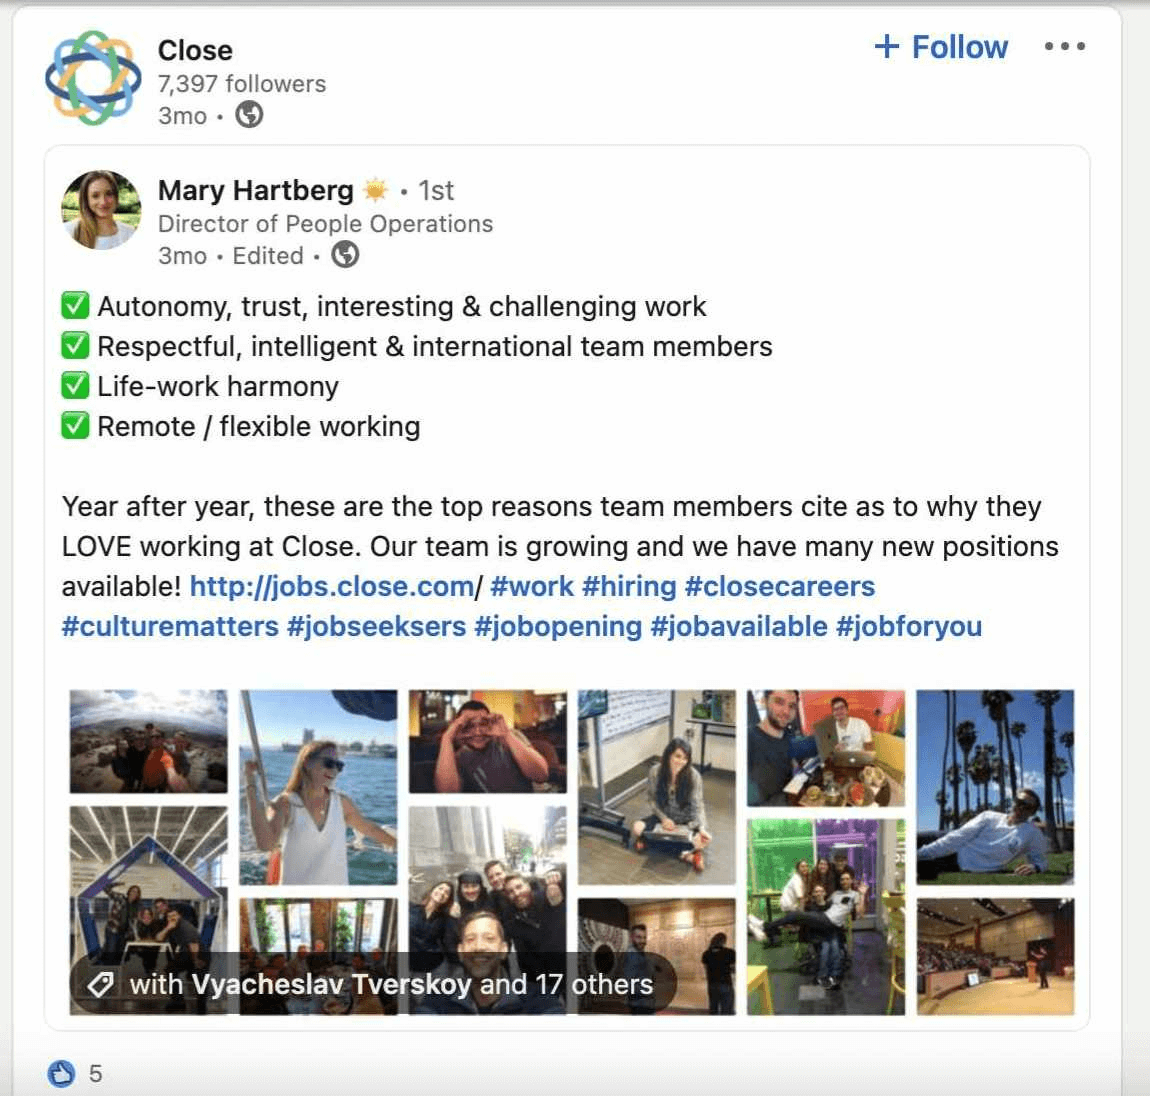The width and height of the screenshot is (1150, 1096).
Task: Click the tag icon on the photo collage
Action: click(x=99, y=984)
